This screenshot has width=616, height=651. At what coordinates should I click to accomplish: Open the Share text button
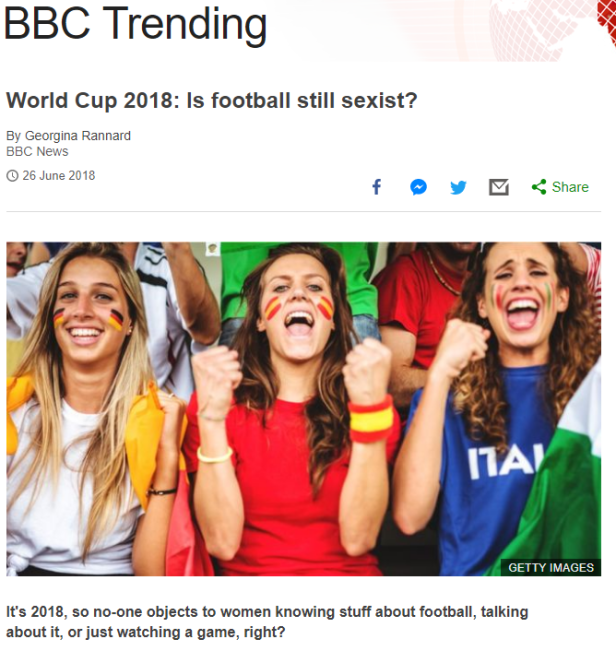coord(570,187)
